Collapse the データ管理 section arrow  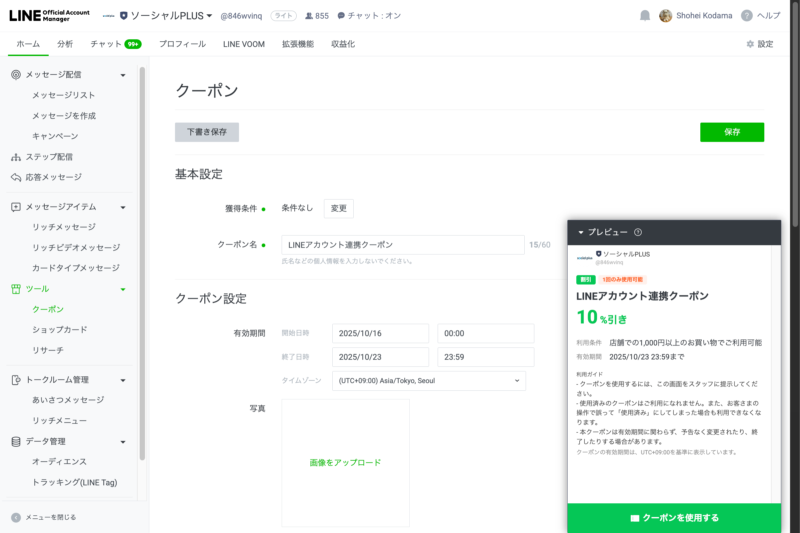pos(123,442)
